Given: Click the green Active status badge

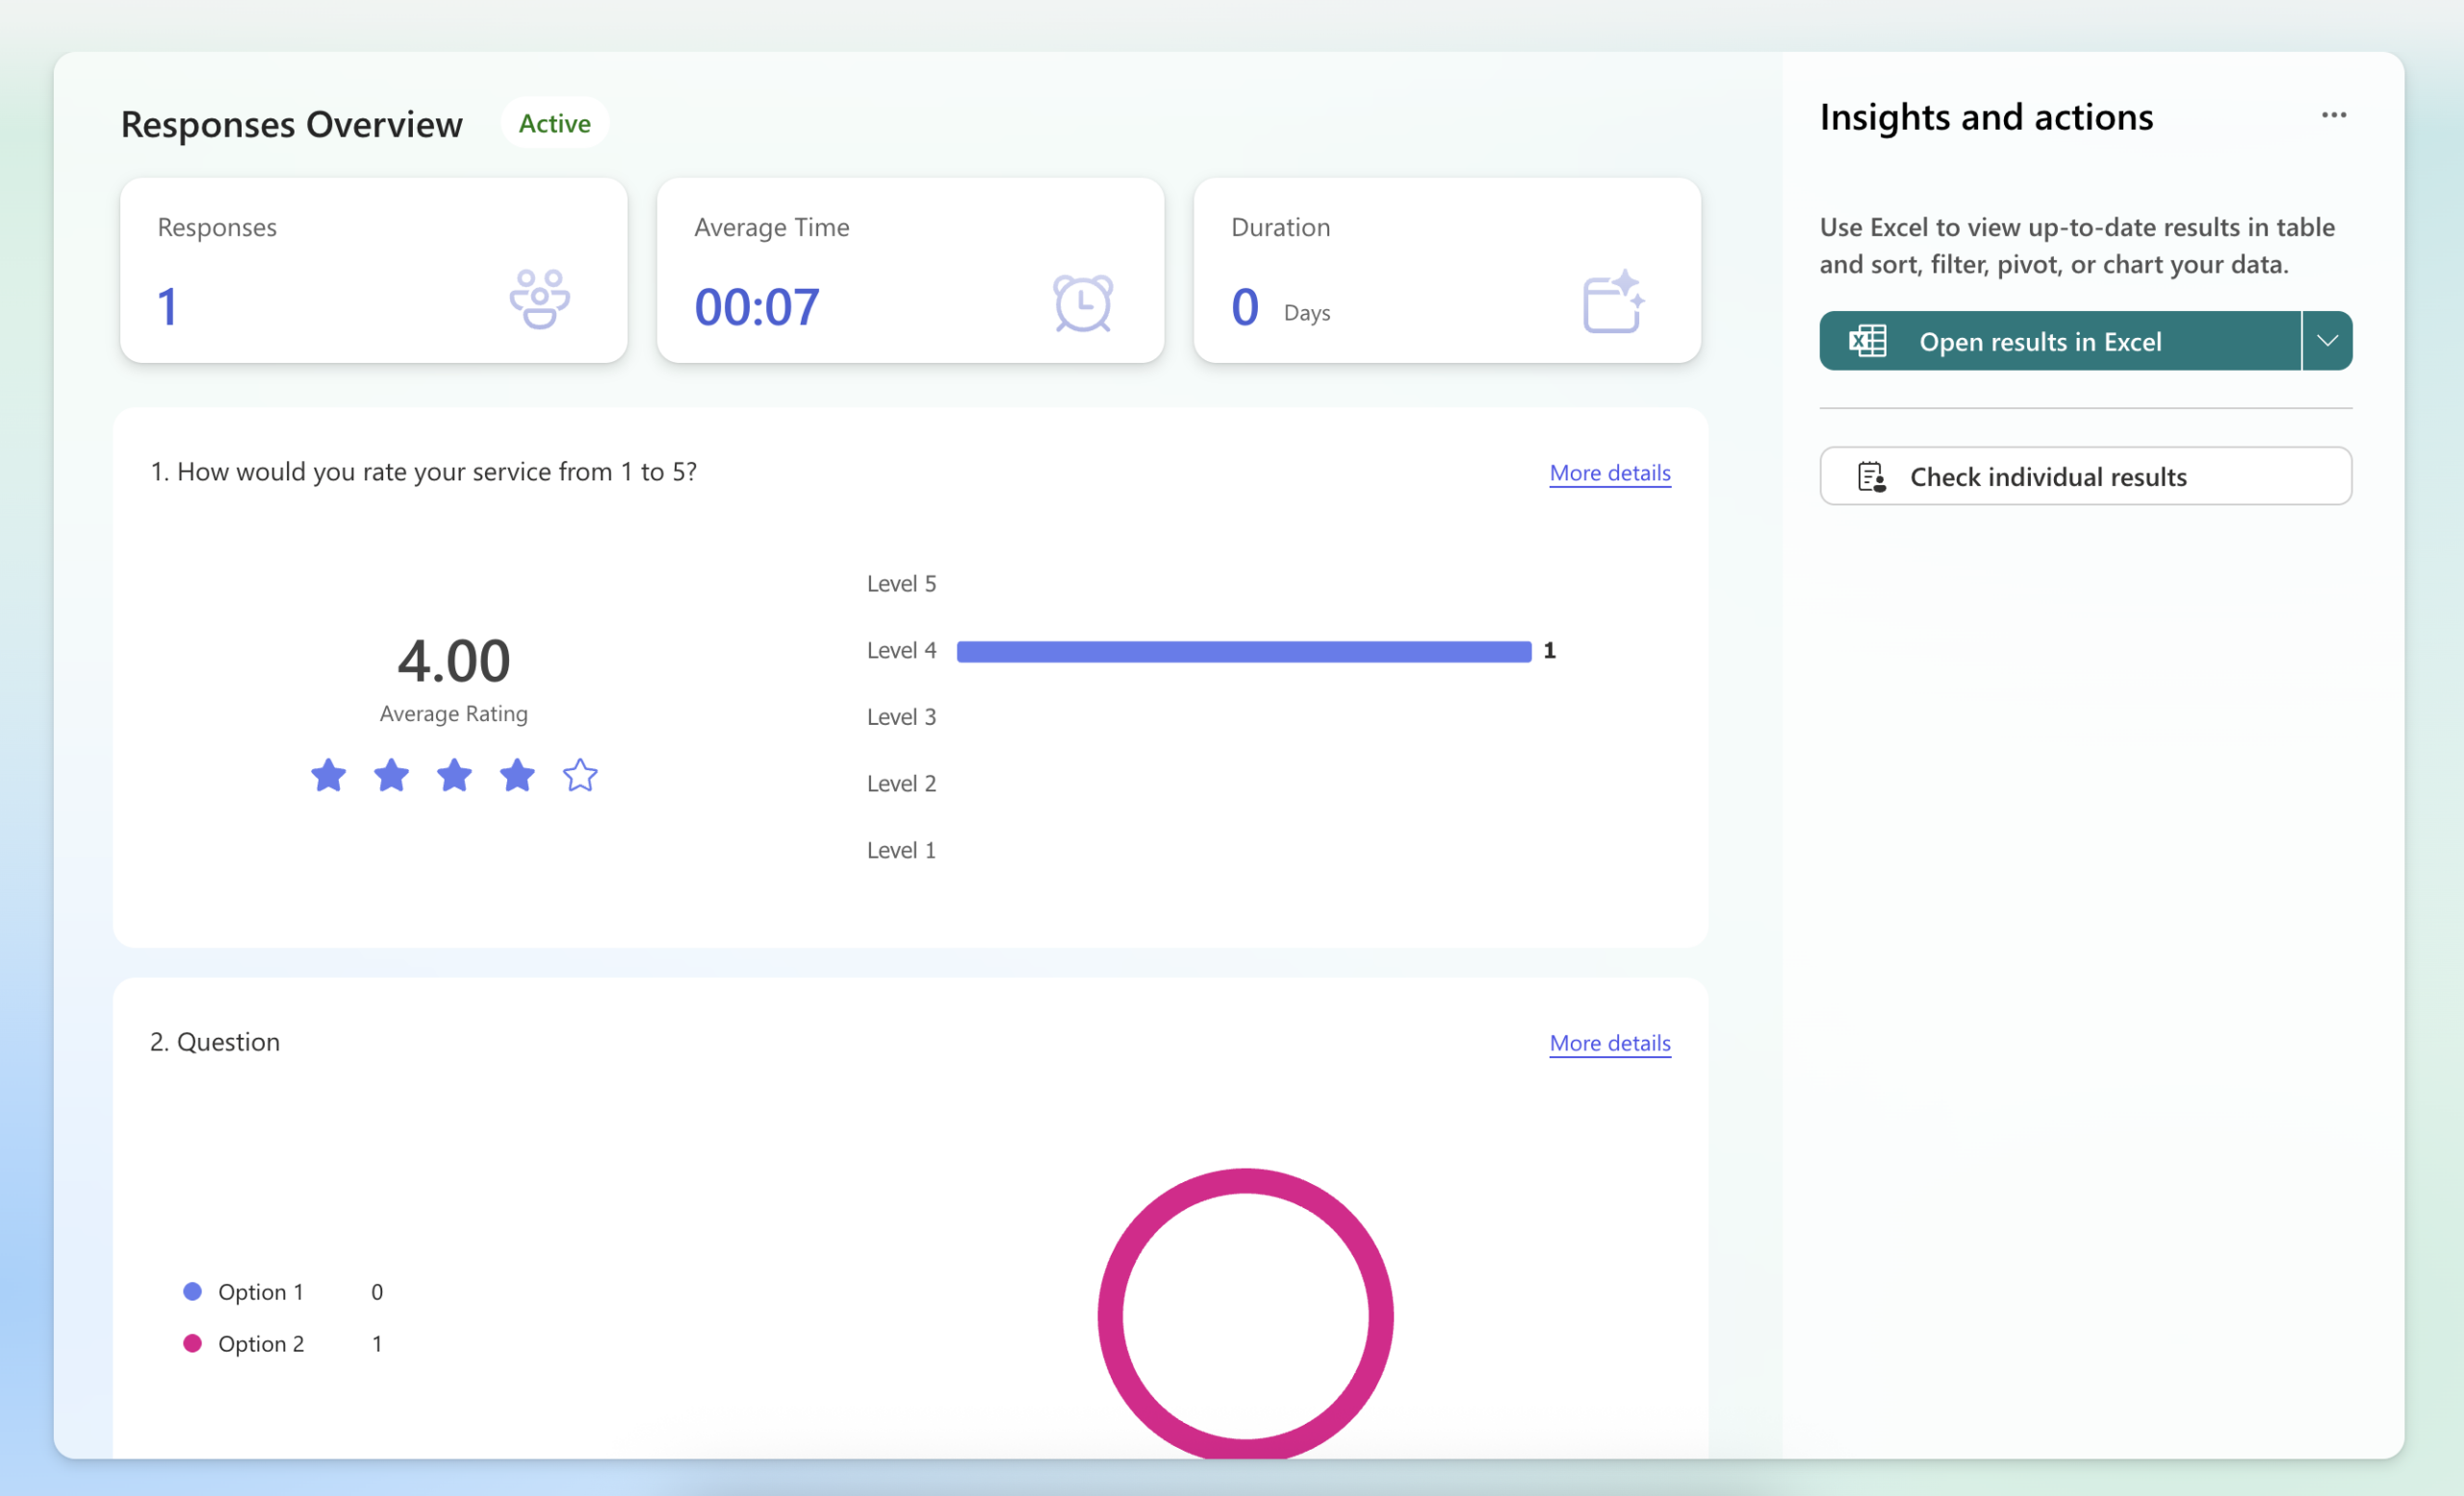Looking at the screenshot, I should 554,123.
